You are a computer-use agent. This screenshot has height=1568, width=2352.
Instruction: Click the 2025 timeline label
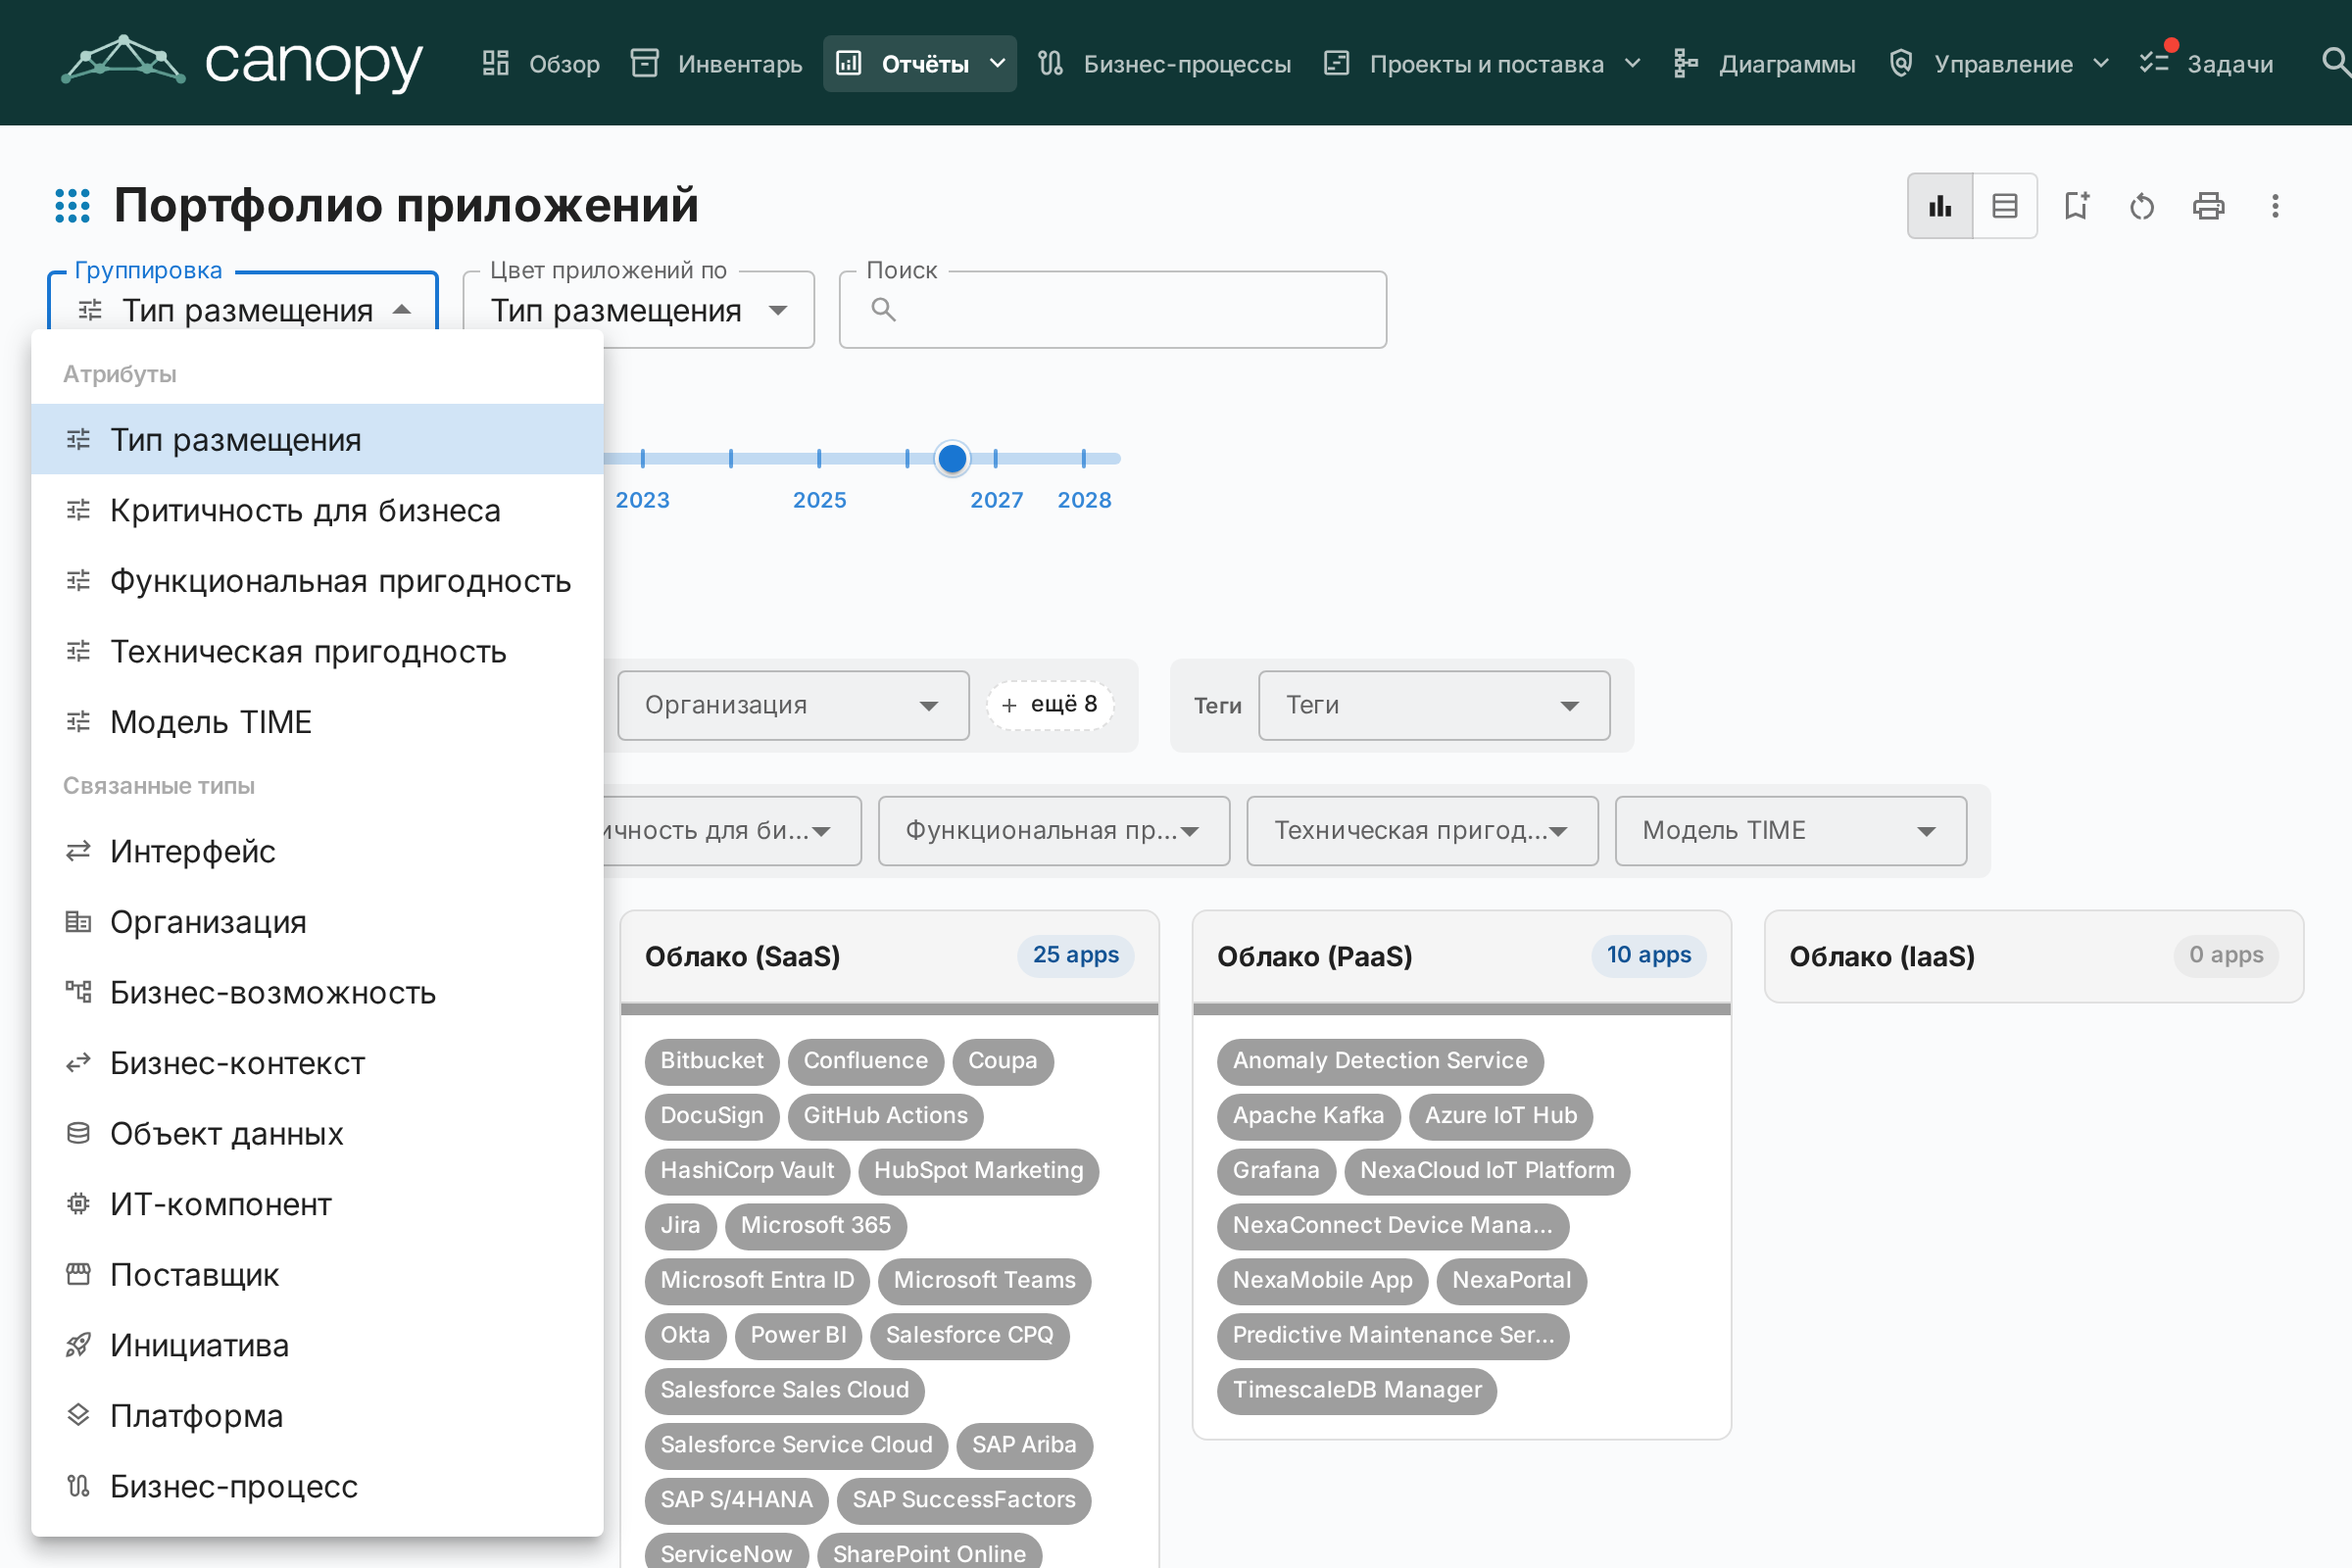click(x=819, y=500)
